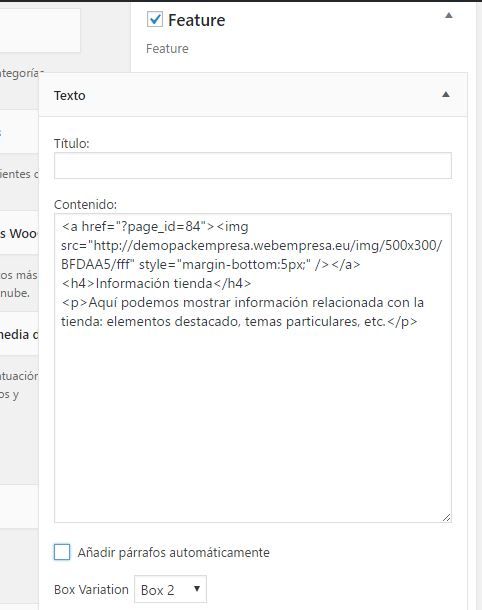482x610 pixels.
Task: Enable Añadir párrafos automáticamente checkbox
Action: click(x=62, y=552)
